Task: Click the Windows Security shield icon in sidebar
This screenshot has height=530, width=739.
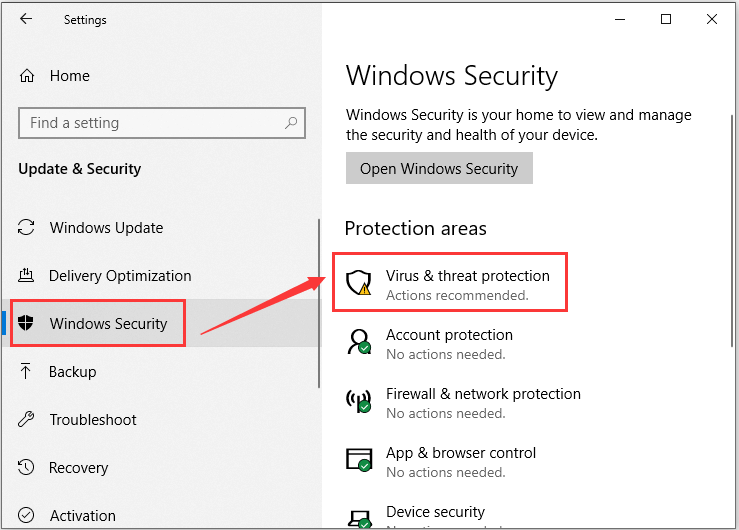Action: pos(26,323)
